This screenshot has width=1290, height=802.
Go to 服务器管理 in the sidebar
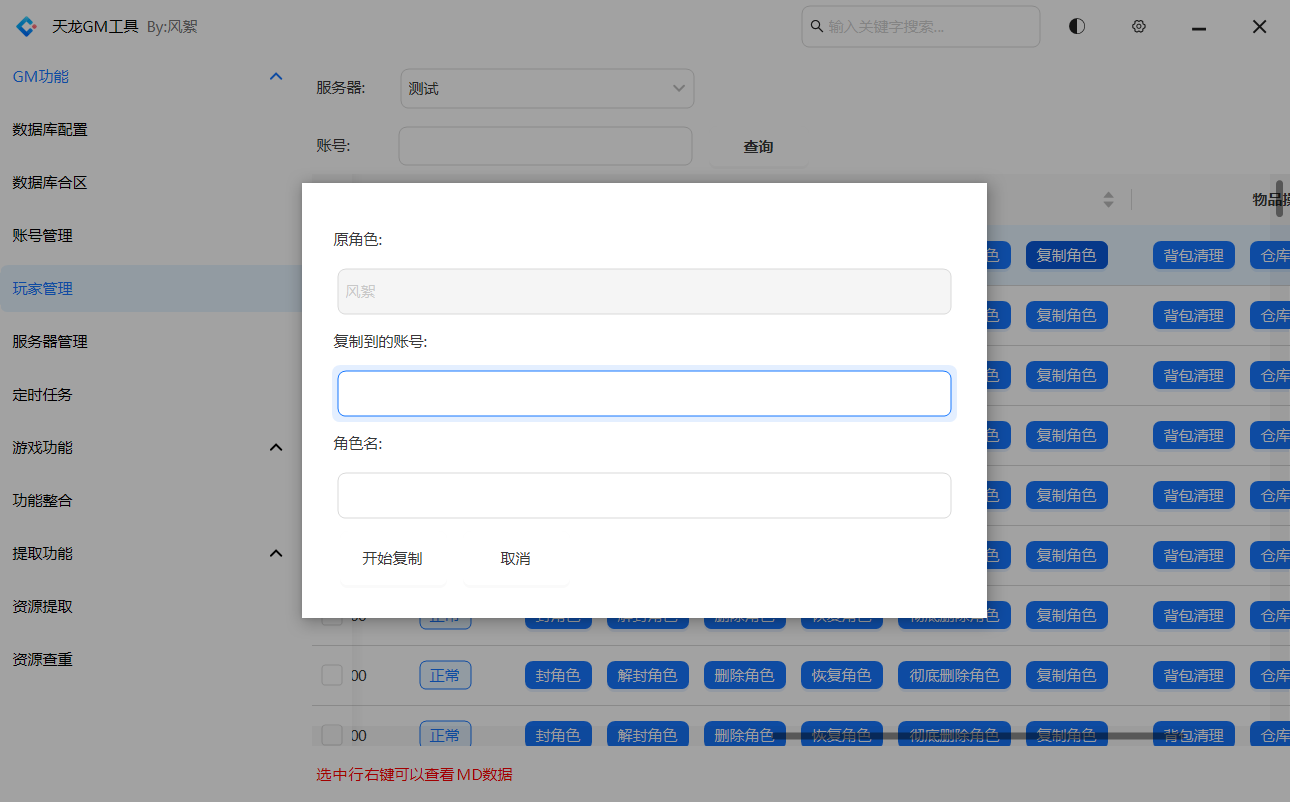50,342
